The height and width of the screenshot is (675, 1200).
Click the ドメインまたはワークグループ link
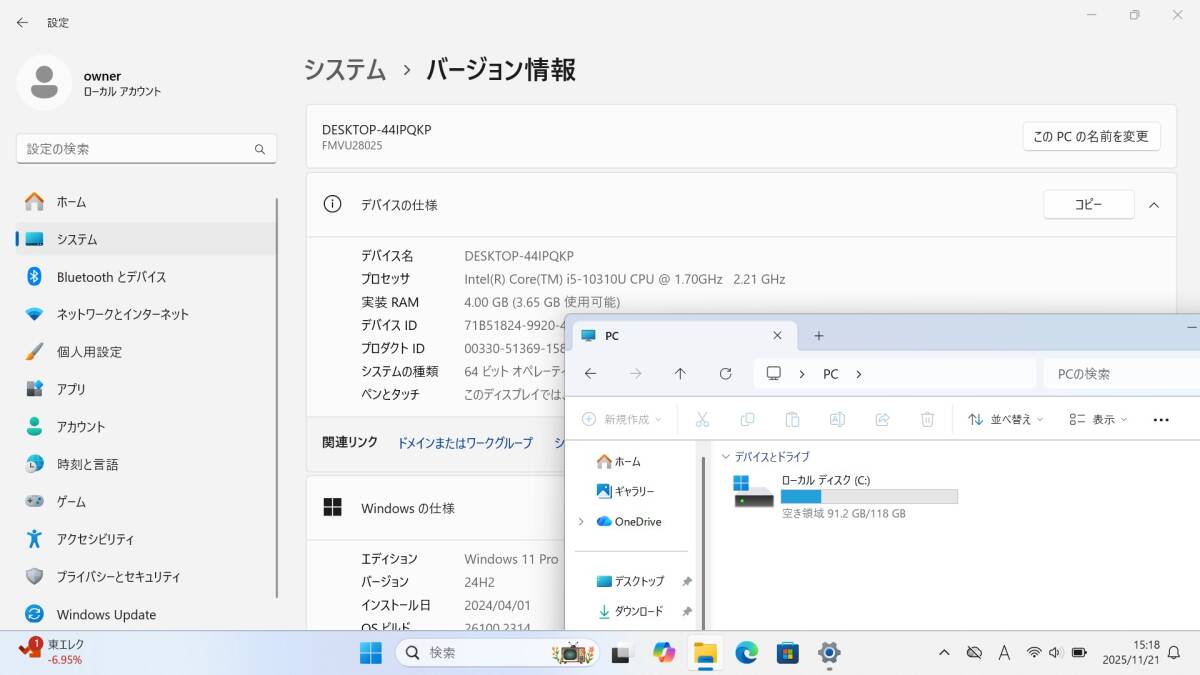click(465, 443)
